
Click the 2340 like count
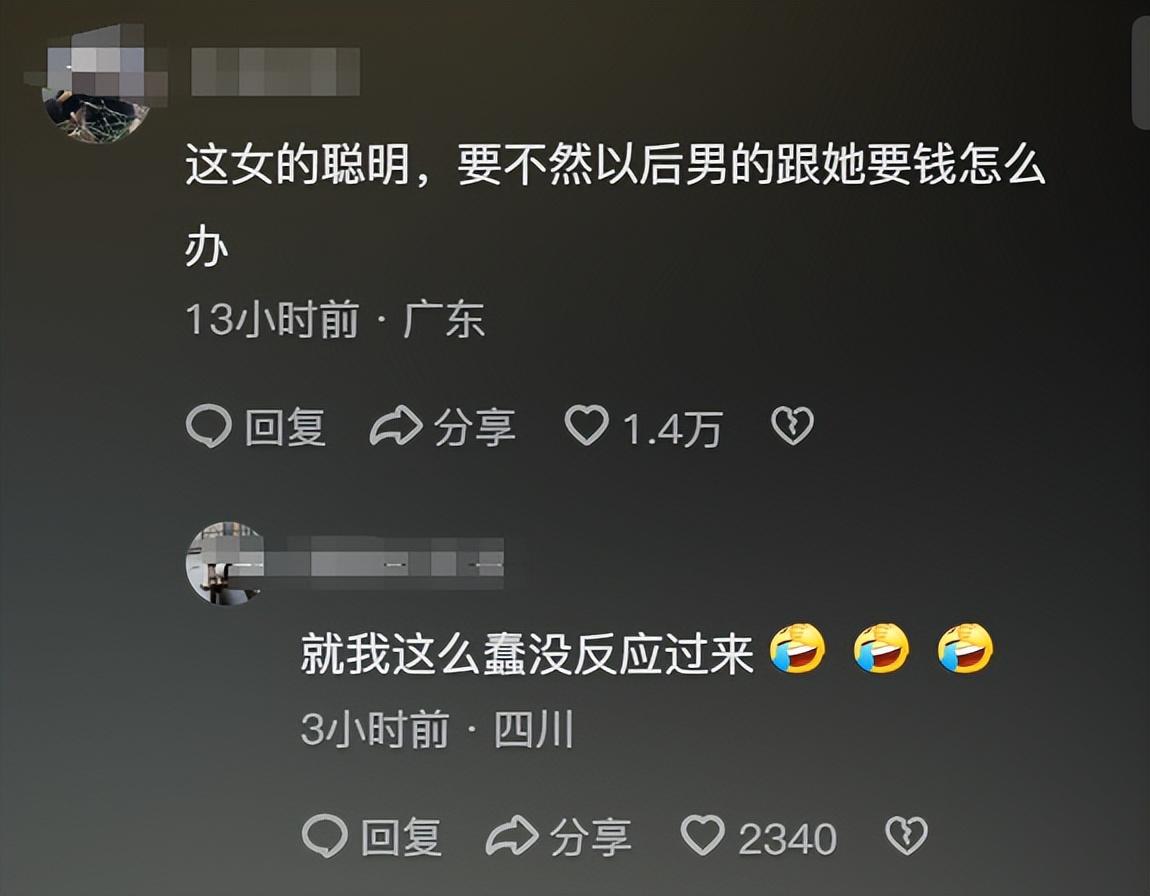(788, 839)
